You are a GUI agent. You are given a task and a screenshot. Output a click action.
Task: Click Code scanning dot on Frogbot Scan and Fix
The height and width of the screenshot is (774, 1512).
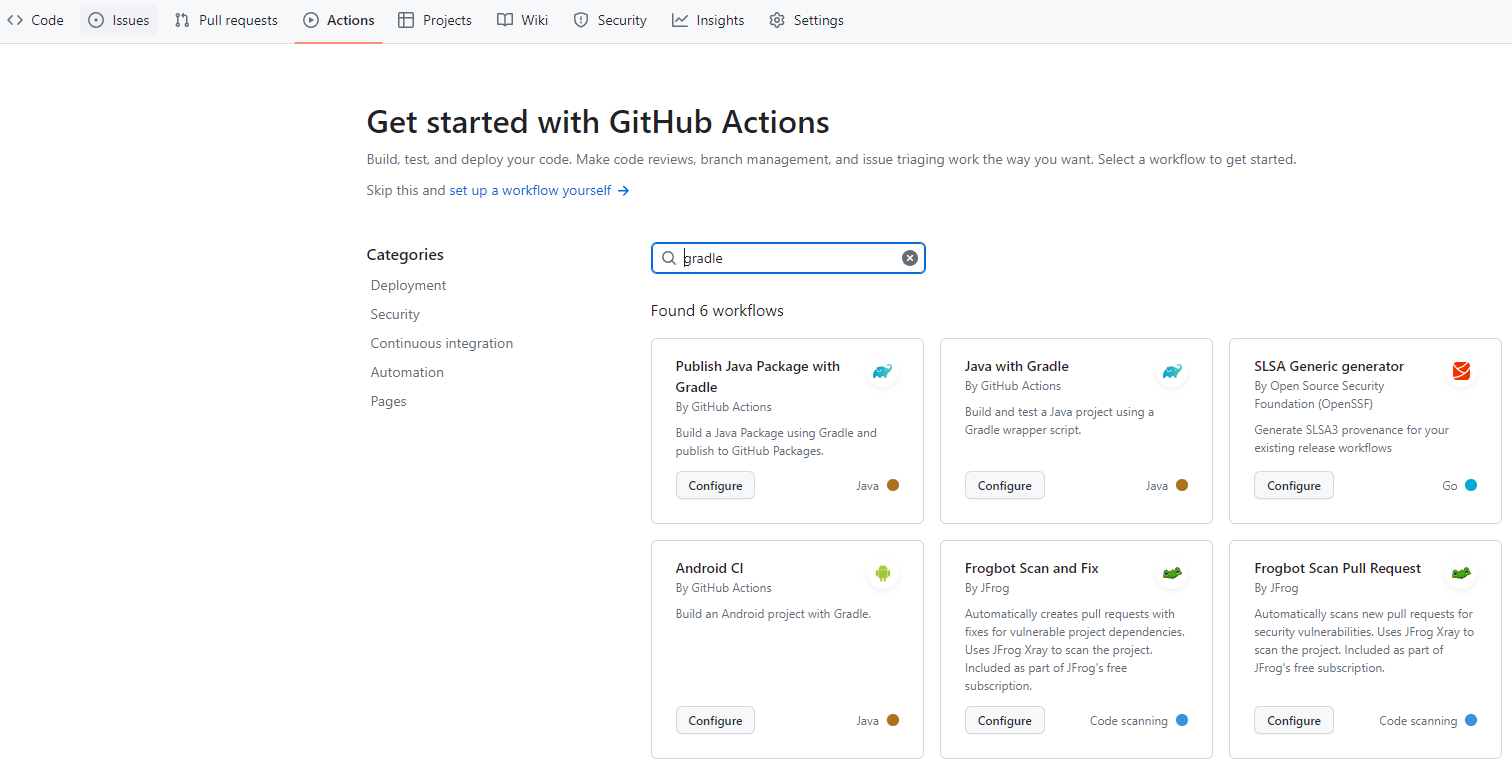click(x=1182, y=720)
